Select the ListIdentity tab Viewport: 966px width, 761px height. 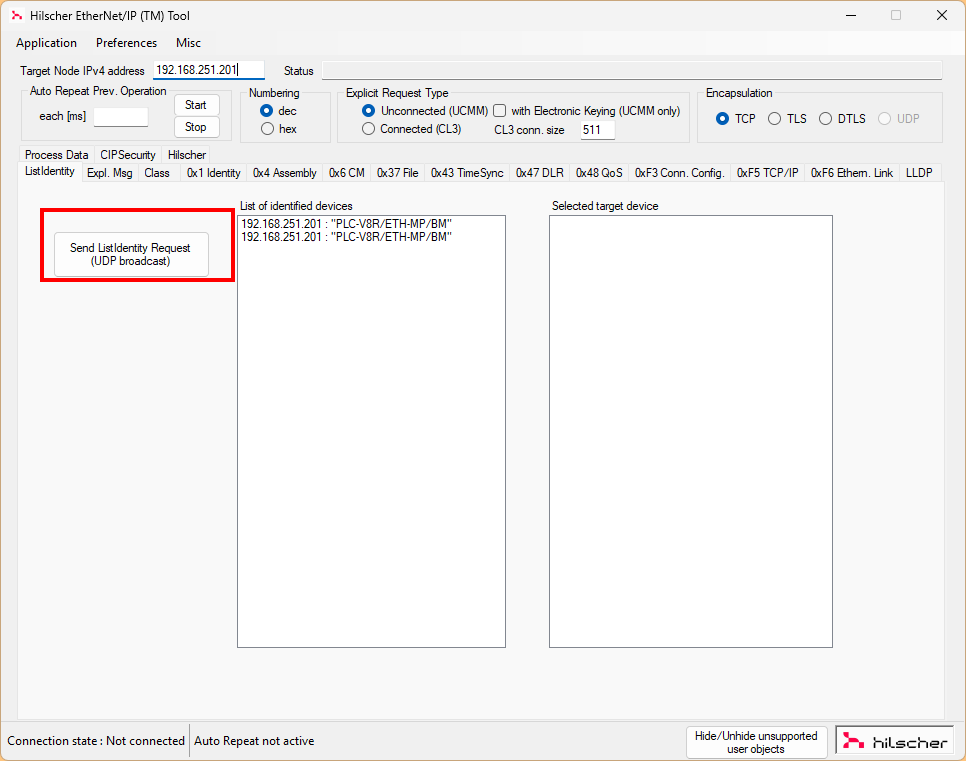coord(50,171)
